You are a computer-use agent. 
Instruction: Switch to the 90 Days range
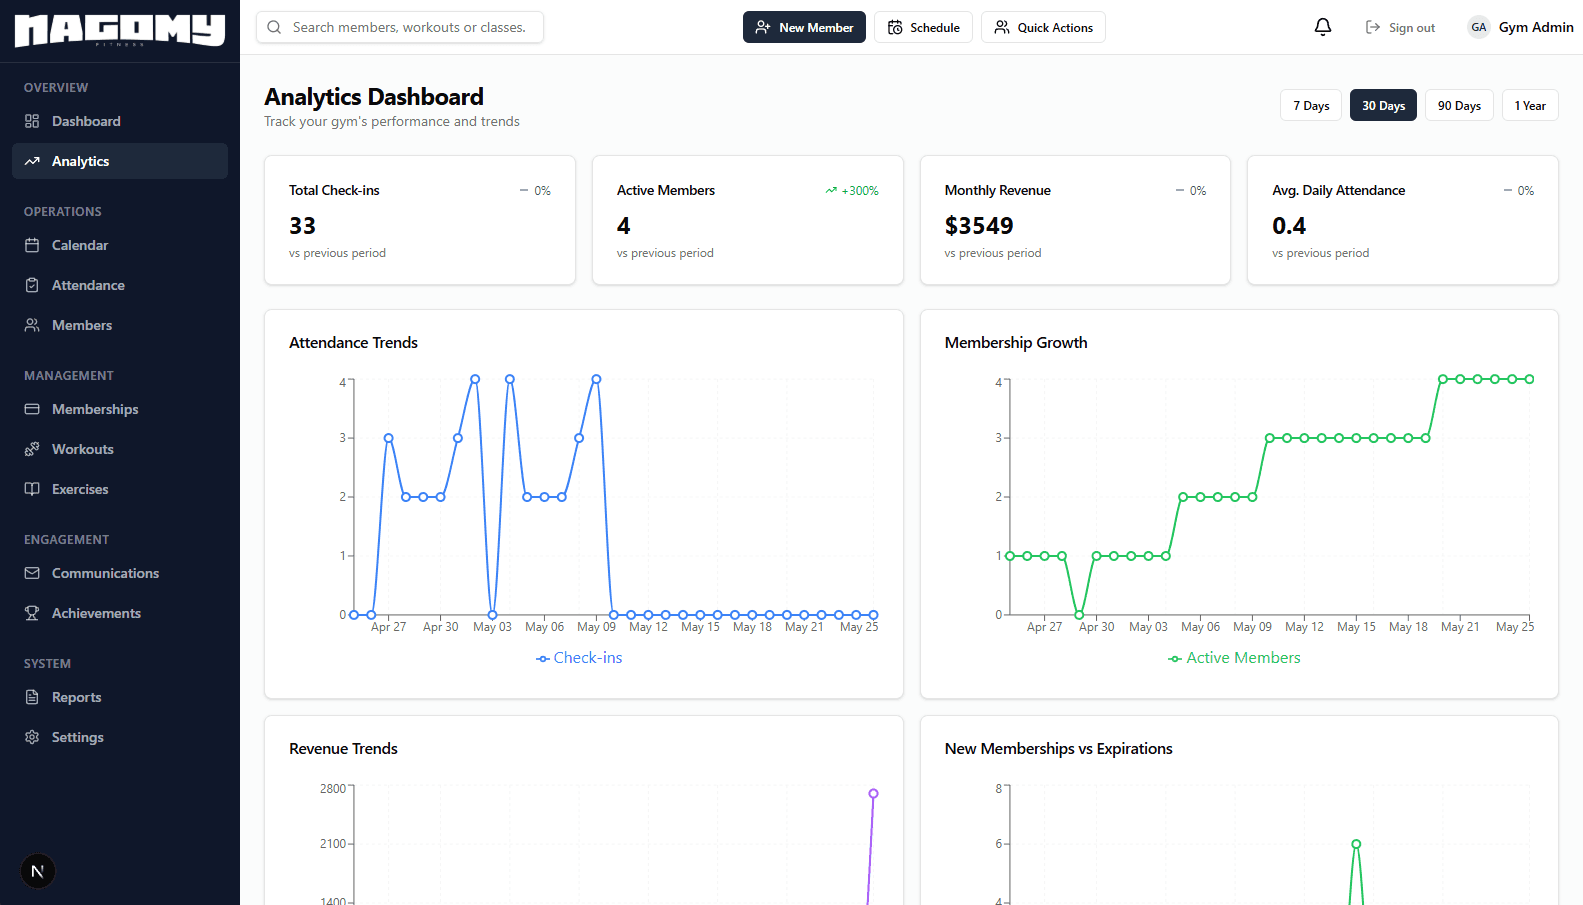tap(1459, 105)
